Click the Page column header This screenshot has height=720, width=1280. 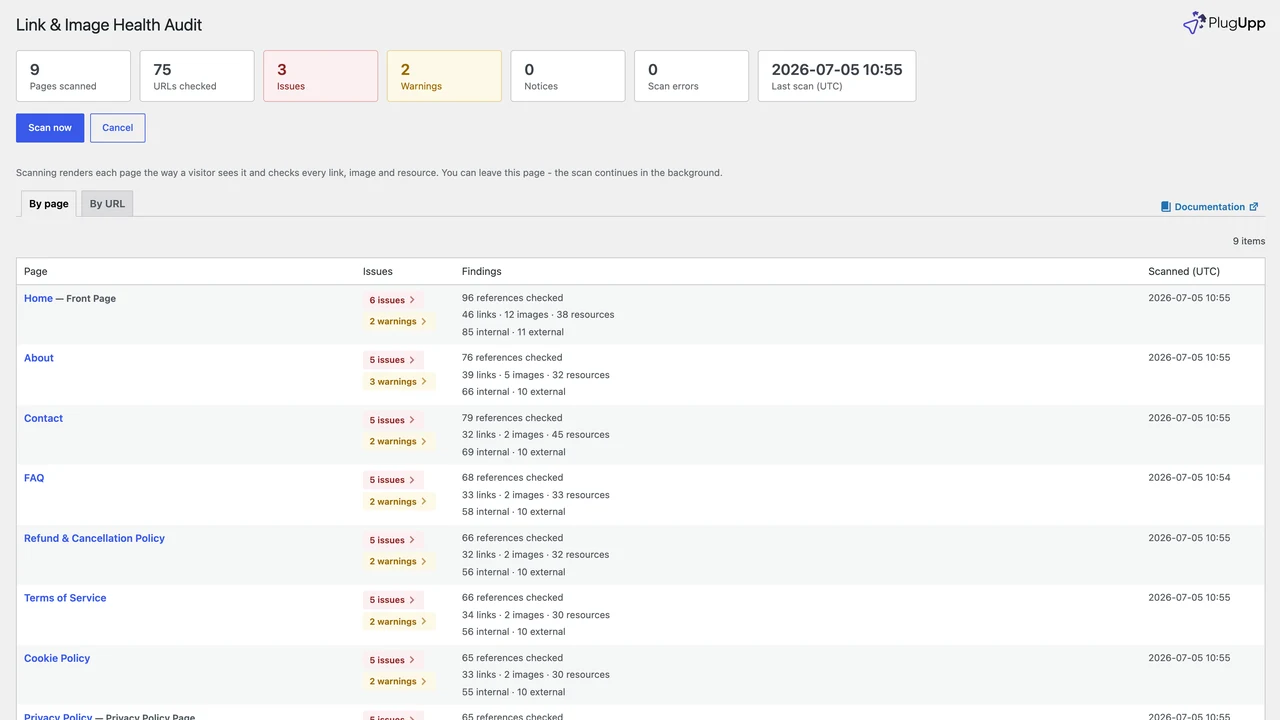click(36, 271)
